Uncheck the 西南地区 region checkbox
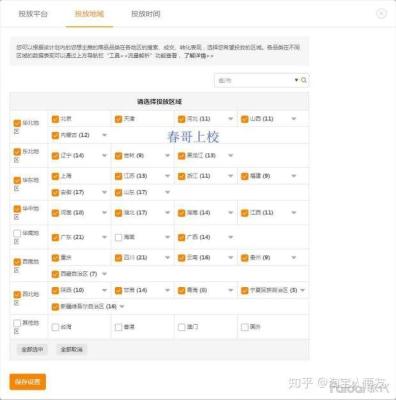The height and width of the screenshot is (400, 396). [x=17, y=262]
